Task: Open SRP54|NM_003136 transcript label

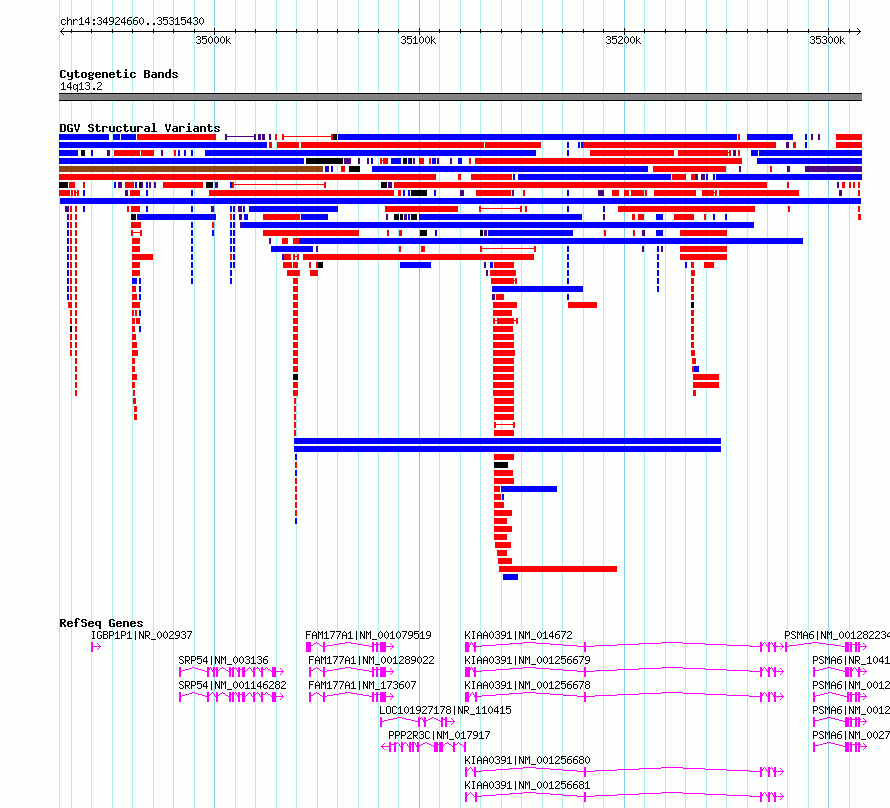Action: [x=223, y=660]
